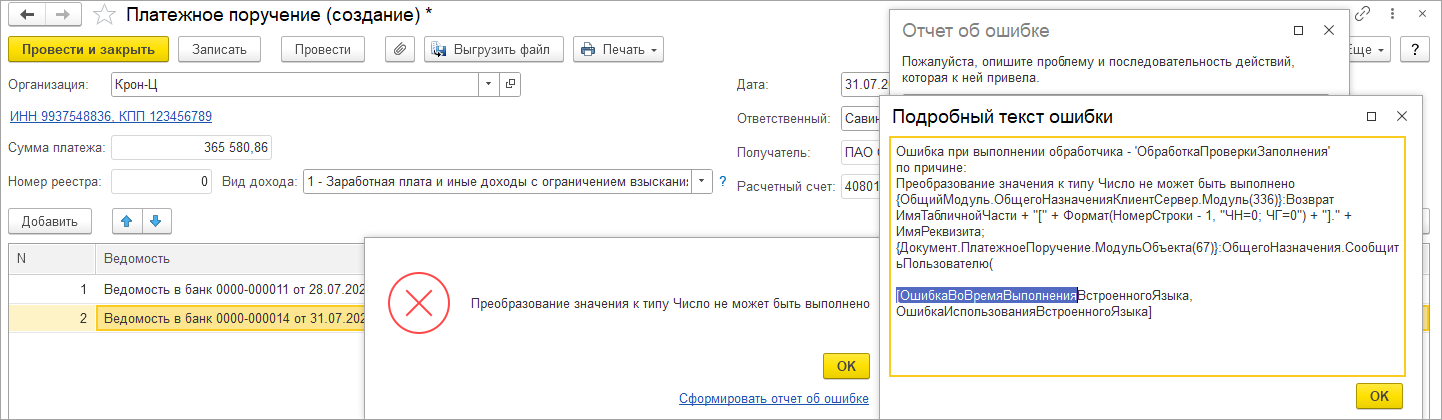Screen dimensions: 1442x420
Task: Open the three-dot window menu
Action: click(x=1392, y=14)
